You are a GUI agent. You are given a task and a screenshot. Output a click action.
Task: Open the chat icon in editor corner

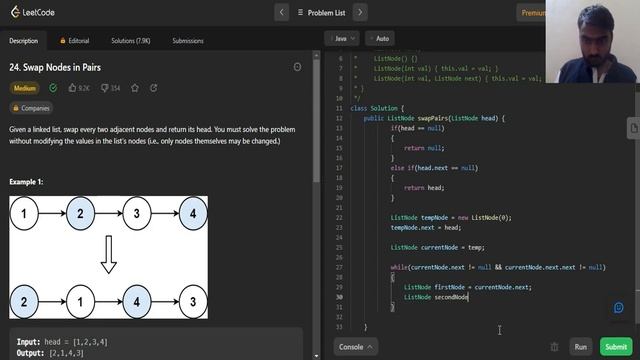pyautogui.click(x=619, y=308)
